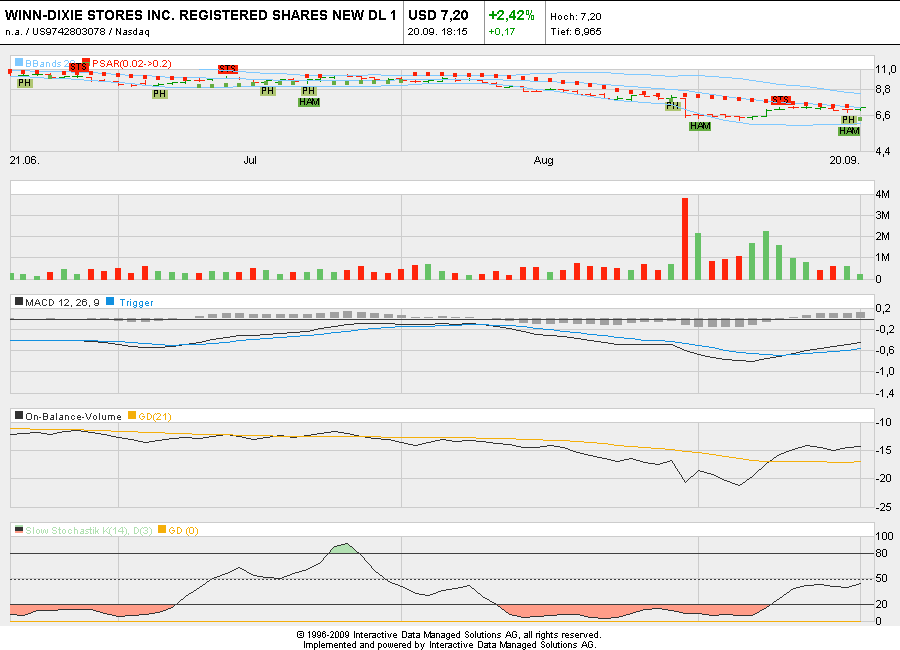Click the 20.09. 18:15 timestamp
The width and height of the screenshot is (900, 650).
coord(437,32)
